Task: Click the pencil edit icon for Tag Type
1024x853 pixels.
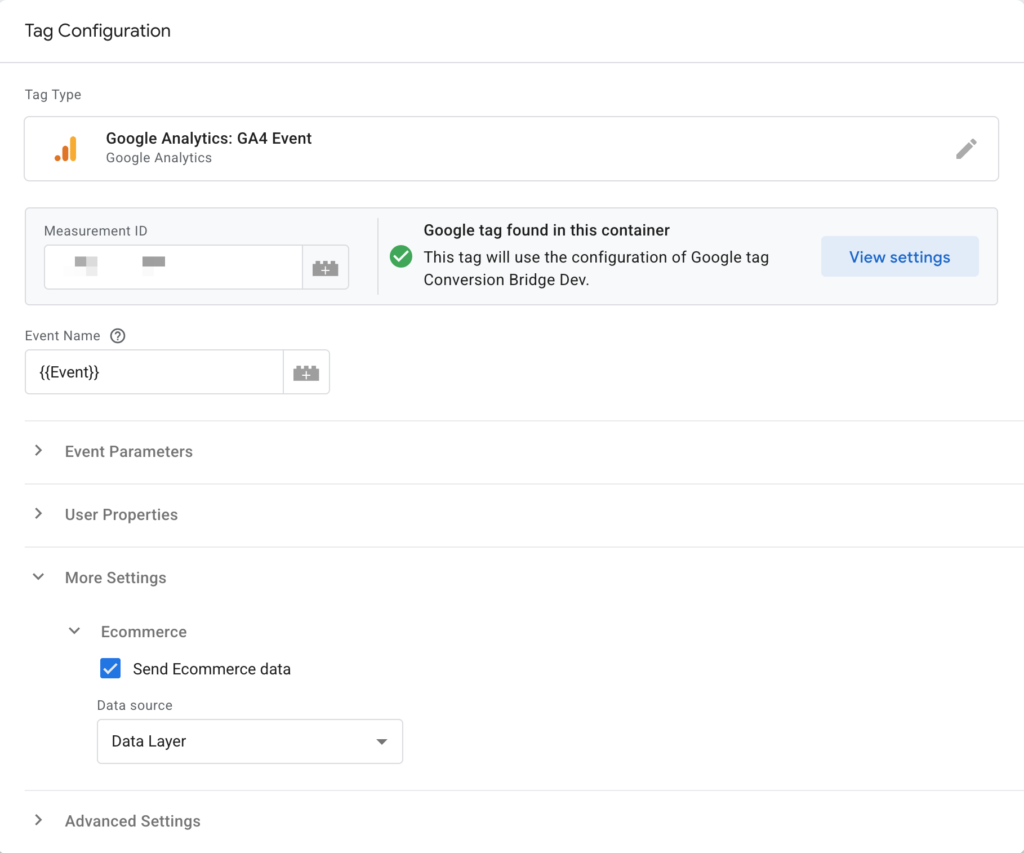Action: [966, 149]
